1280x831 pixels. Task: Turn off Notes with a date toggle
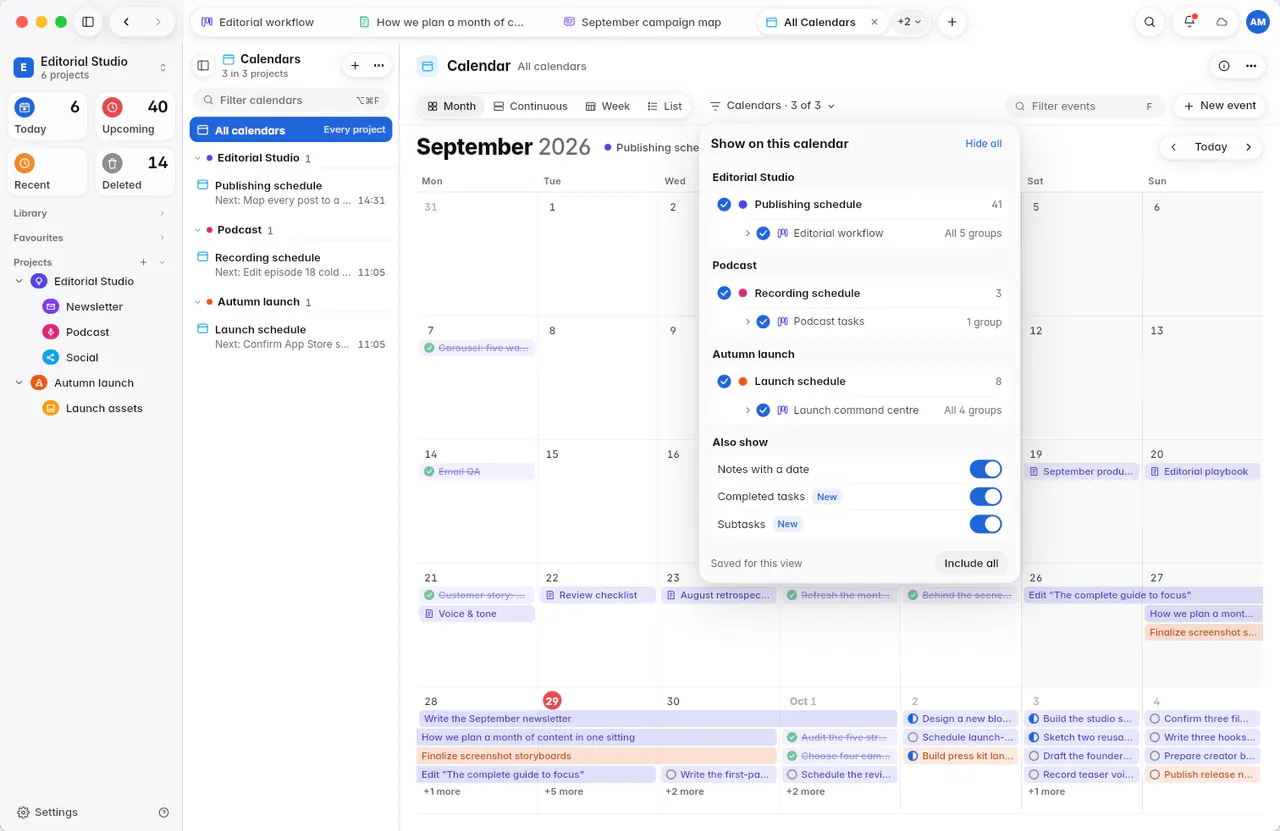click(985, 469)
